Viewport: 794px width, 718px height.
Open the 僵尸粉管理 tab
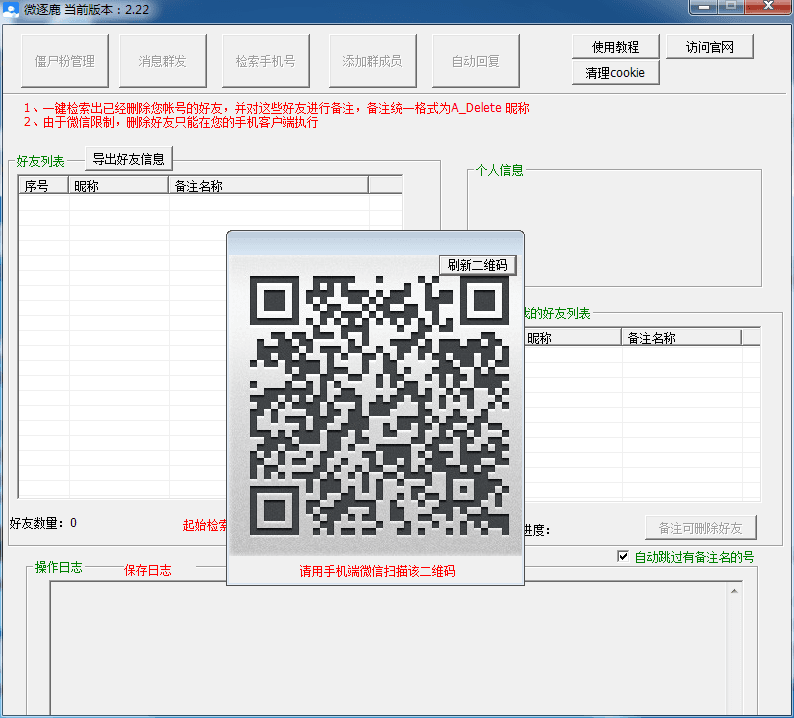[65, 61]
